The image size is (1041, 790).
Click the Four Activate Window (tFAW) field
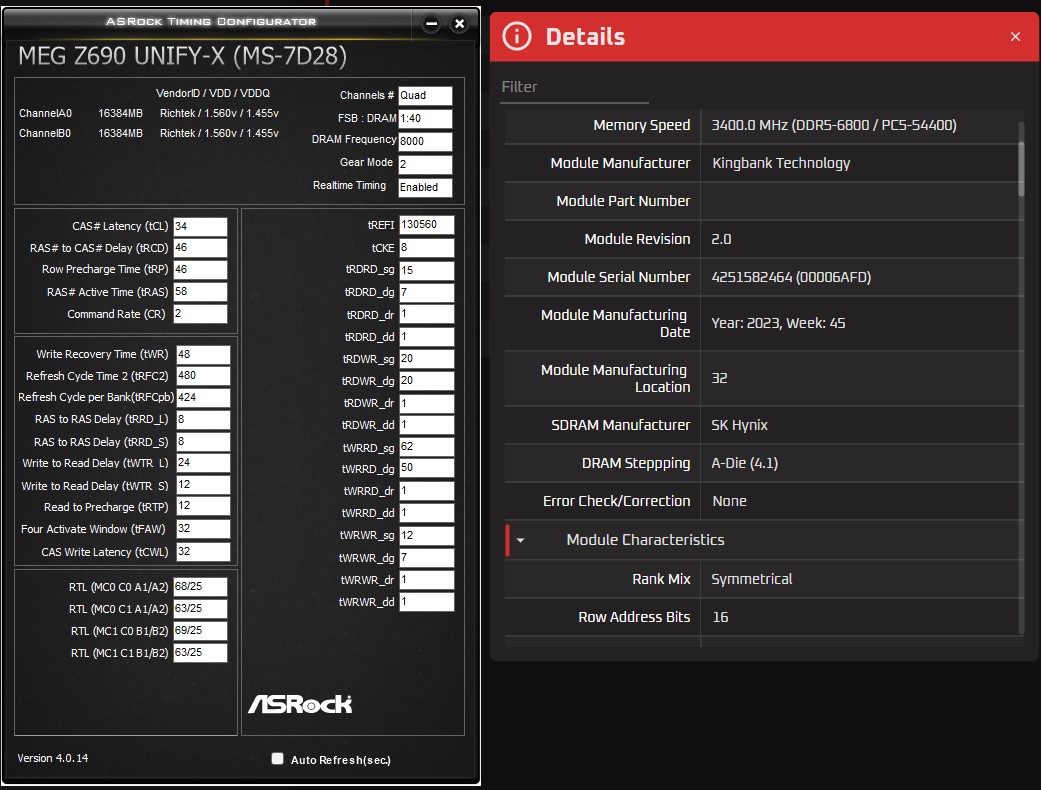[x=203, y=528]
